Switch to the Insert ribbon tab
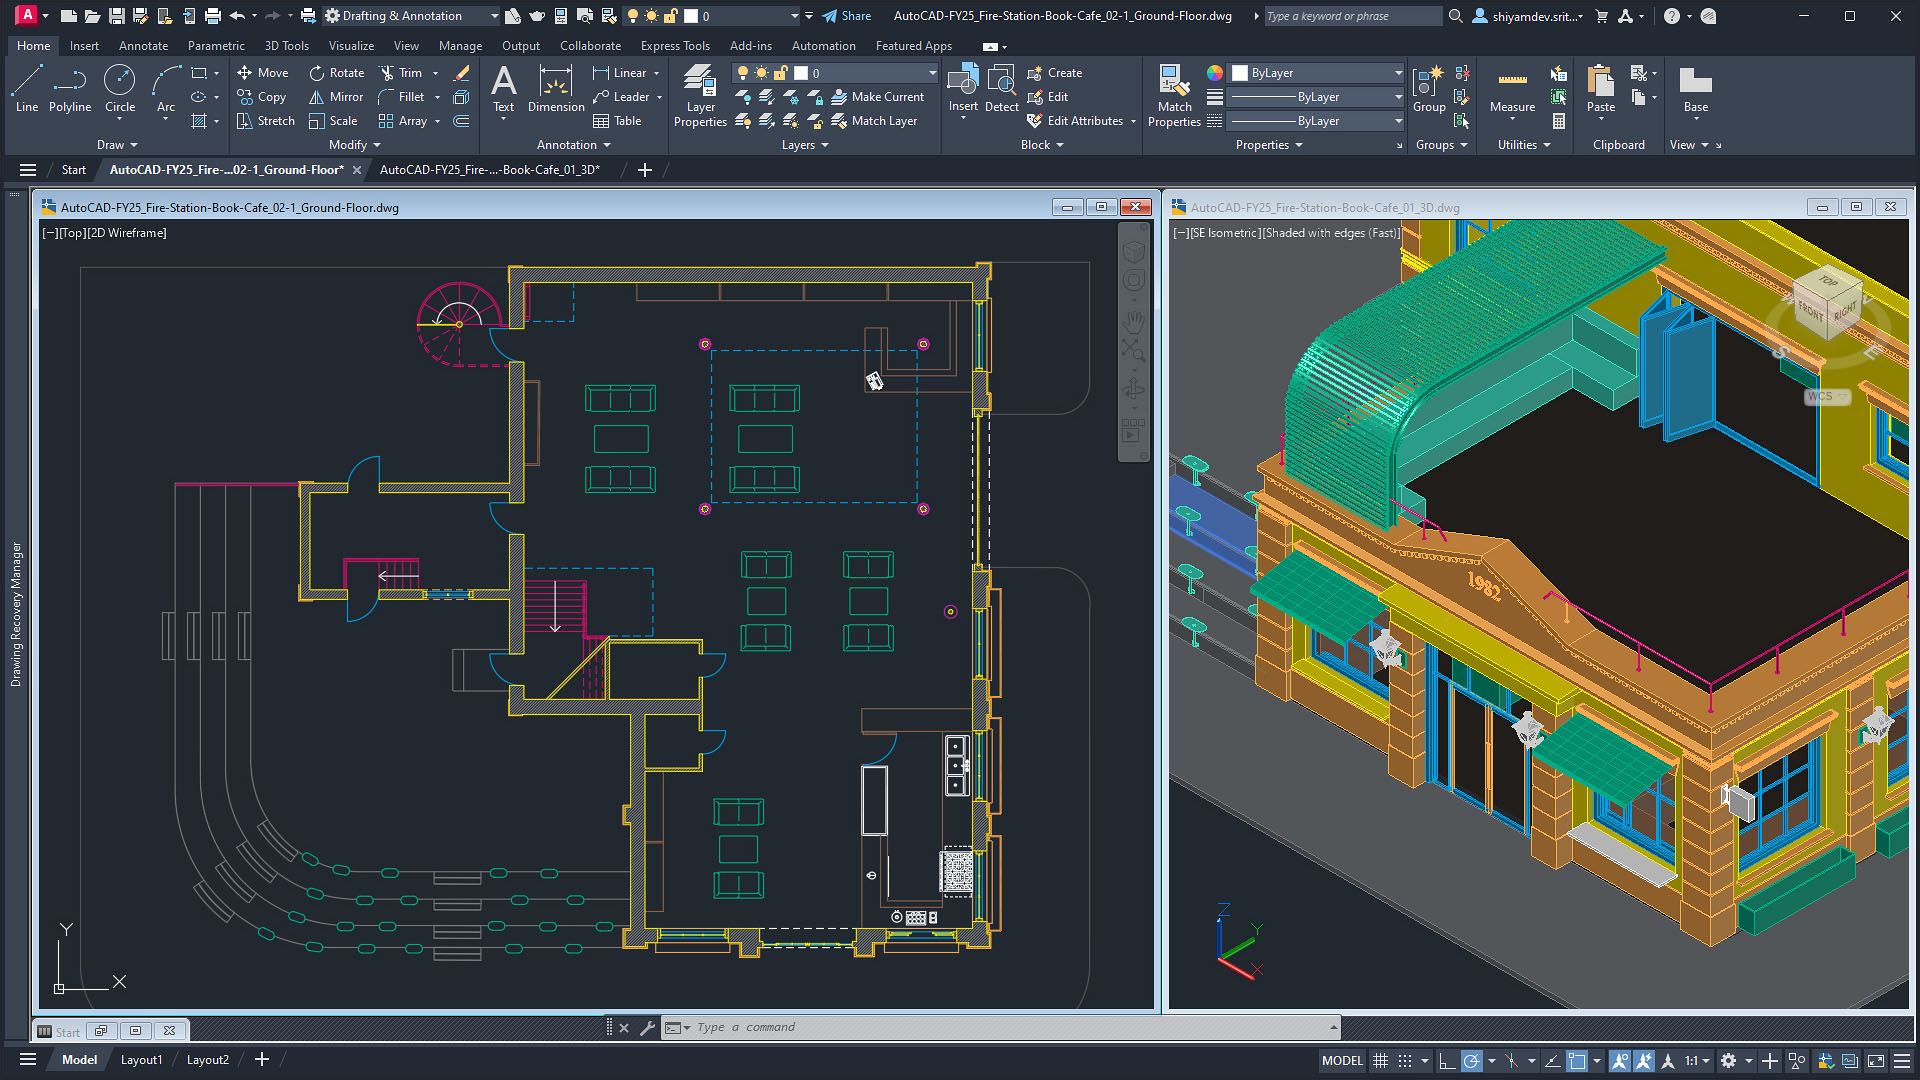Viewport: 1920px width, 1080px height. coord(84,45)
